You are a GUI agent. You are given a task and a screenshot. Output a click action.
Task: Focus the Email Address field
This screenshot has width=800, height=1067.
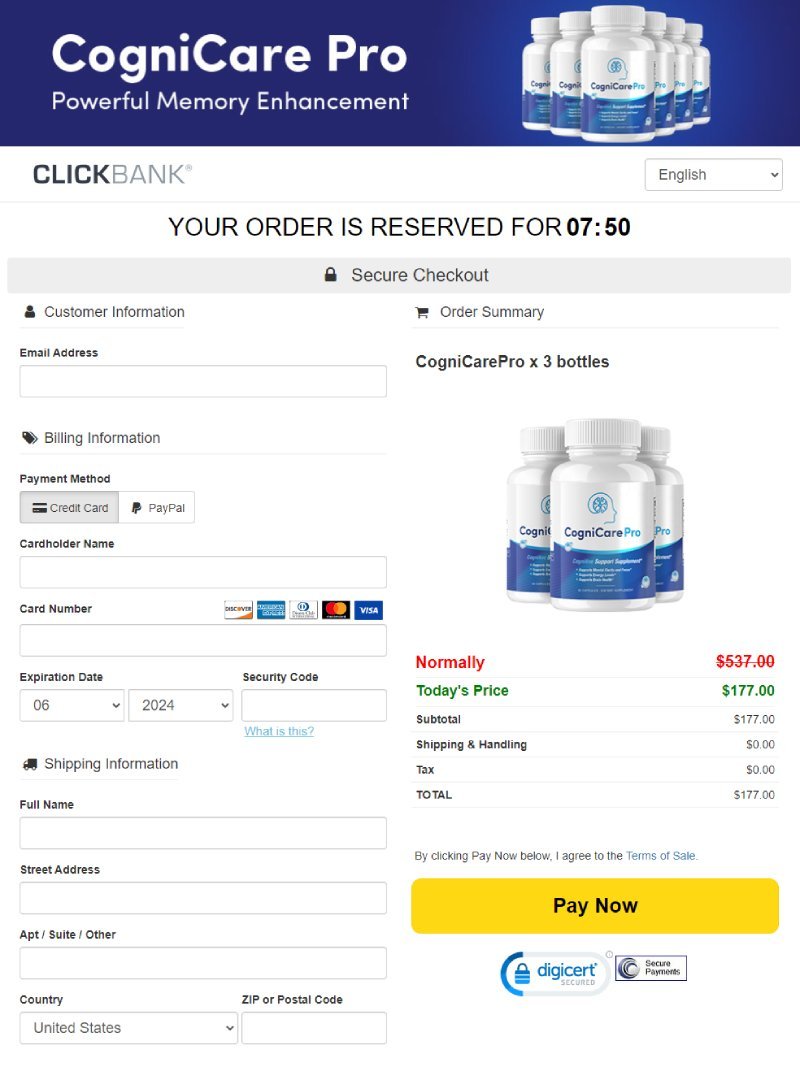point(203,382)
